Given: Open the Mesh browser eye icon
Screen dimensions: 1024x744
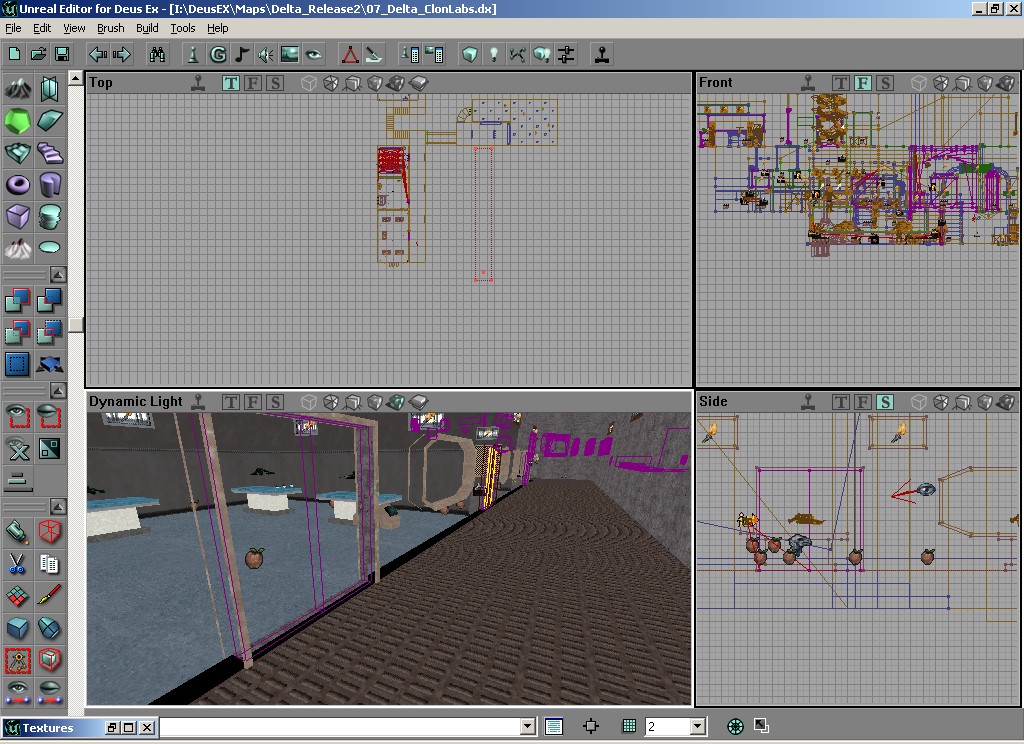Looking at the screenshot, I should 313,54.
